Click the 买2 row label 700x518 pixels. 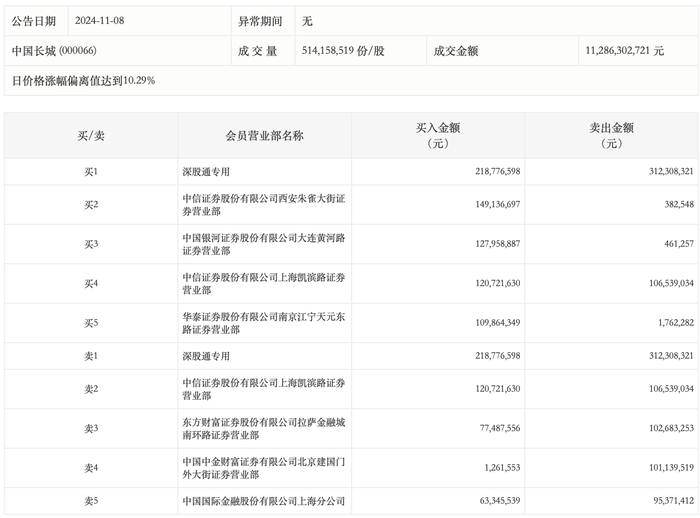91,204
